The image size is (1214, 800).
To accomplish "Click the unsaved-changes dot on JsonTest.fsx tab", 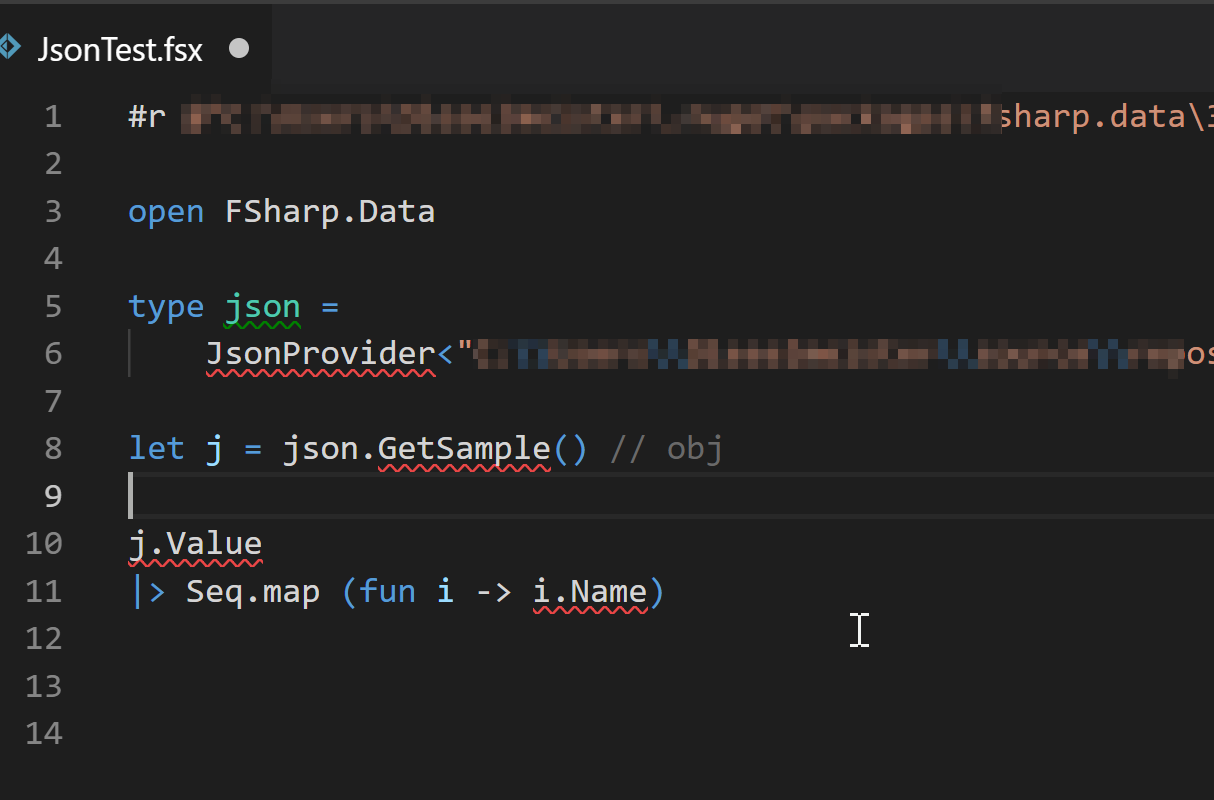I will (238, 48).
